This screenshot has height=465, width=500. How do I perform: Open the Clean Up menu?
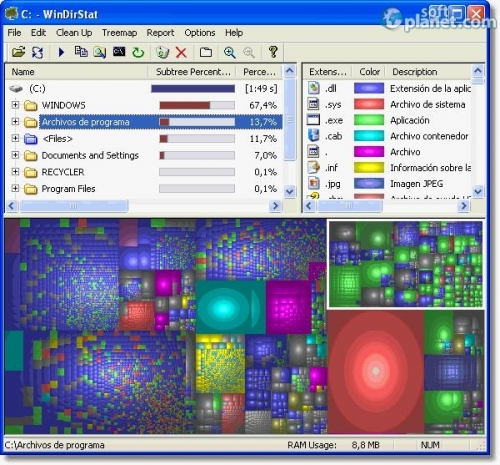74,33
